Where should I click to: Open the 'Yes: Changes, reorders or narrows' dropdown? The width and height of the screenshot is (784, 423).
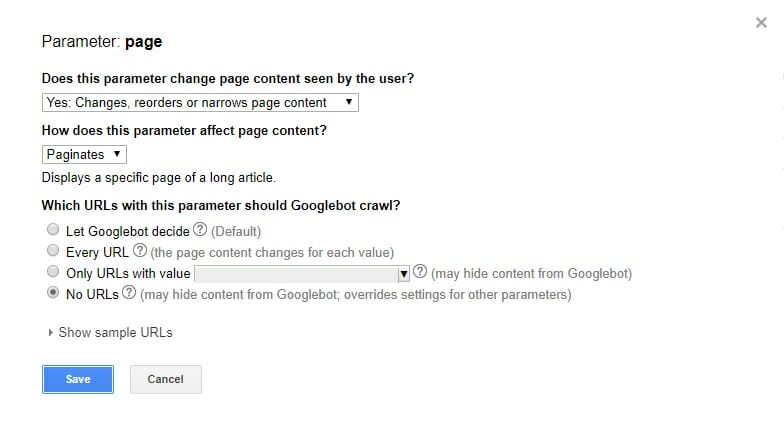pyautogui.click(x=200, y=102)
